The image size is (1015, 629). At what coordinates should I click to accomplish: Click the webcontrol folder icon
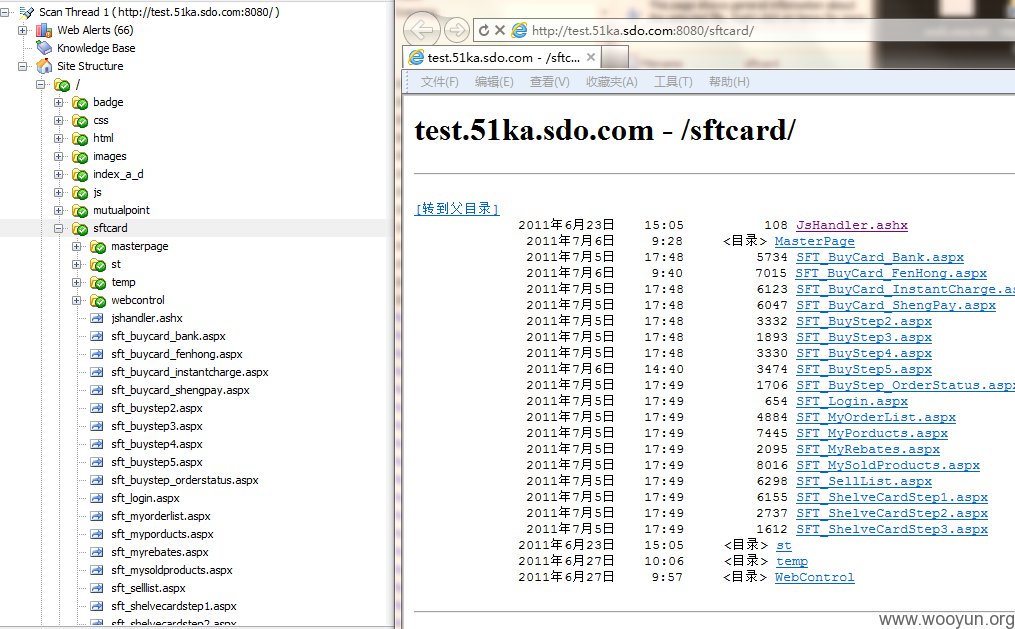click(98, 301)
